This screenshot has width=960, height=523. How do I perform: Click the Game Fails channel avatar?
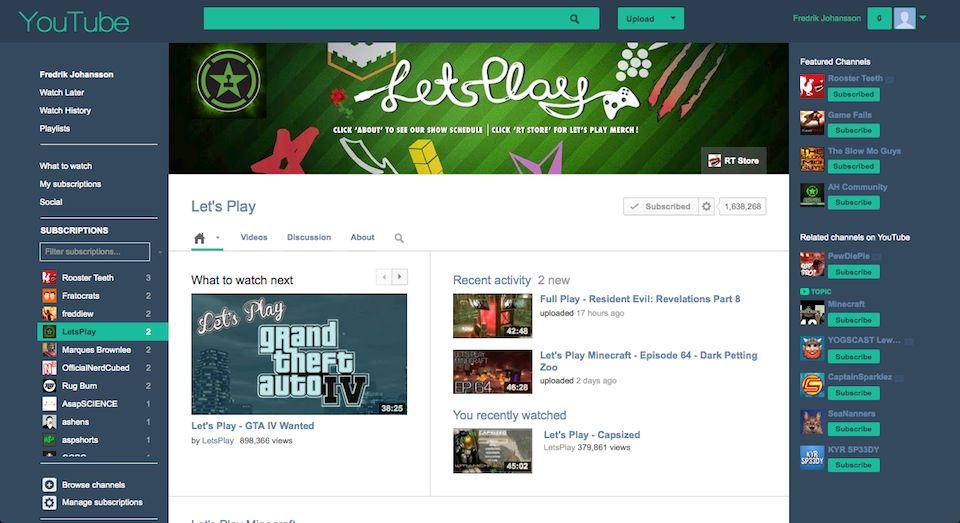812,122
